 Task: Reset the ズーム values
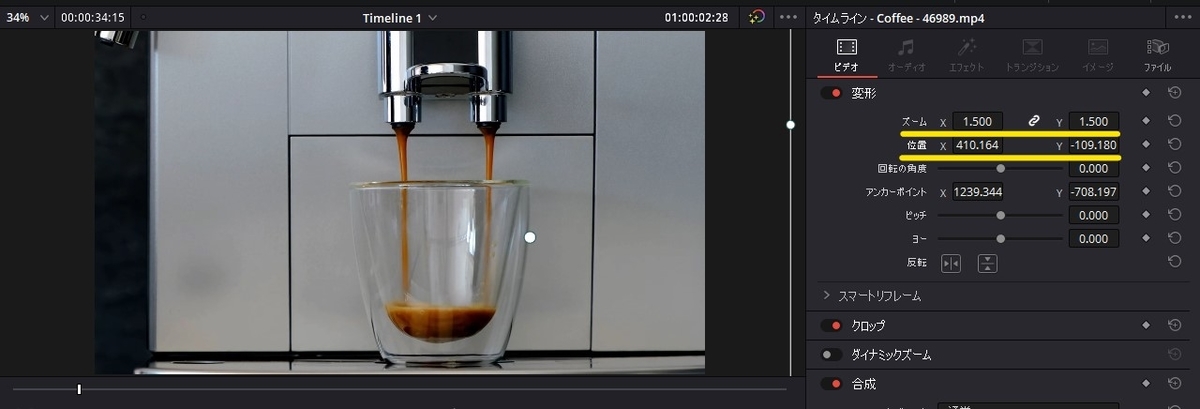1175,121
